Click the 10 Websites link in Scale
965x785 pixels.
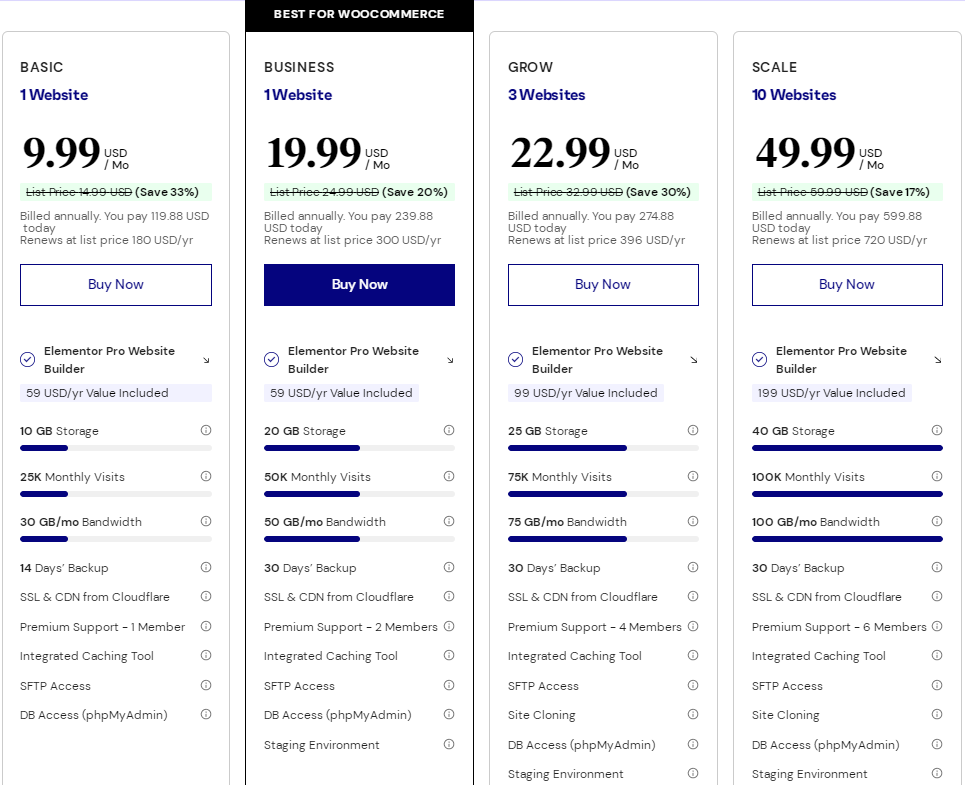(794, 94)
